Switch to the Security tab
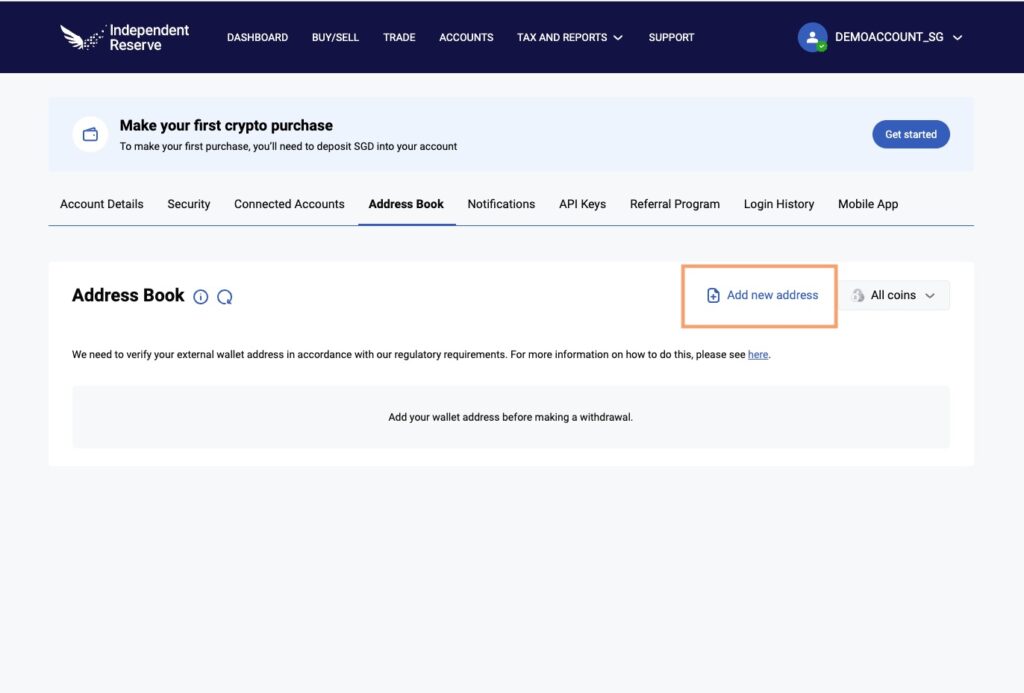Image resolution: width=1024 pixels, height=693 pixels. 188,204
